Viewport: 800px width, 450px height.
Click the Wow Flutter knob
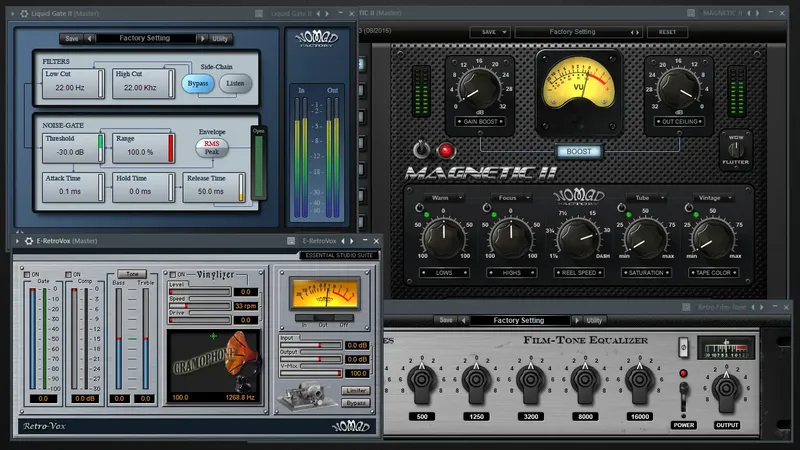[x=735, y=149]
